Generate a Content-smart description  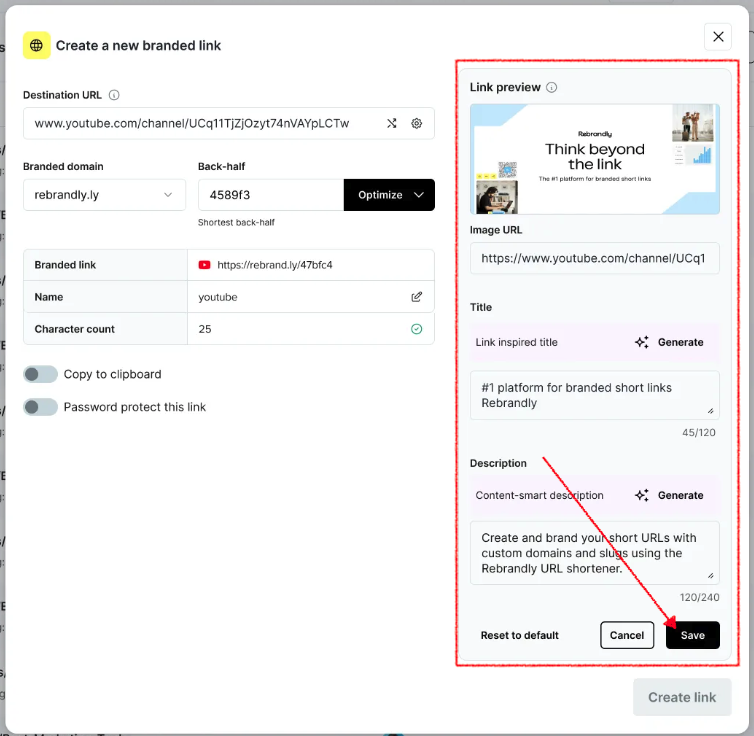[x=680, y=495]
